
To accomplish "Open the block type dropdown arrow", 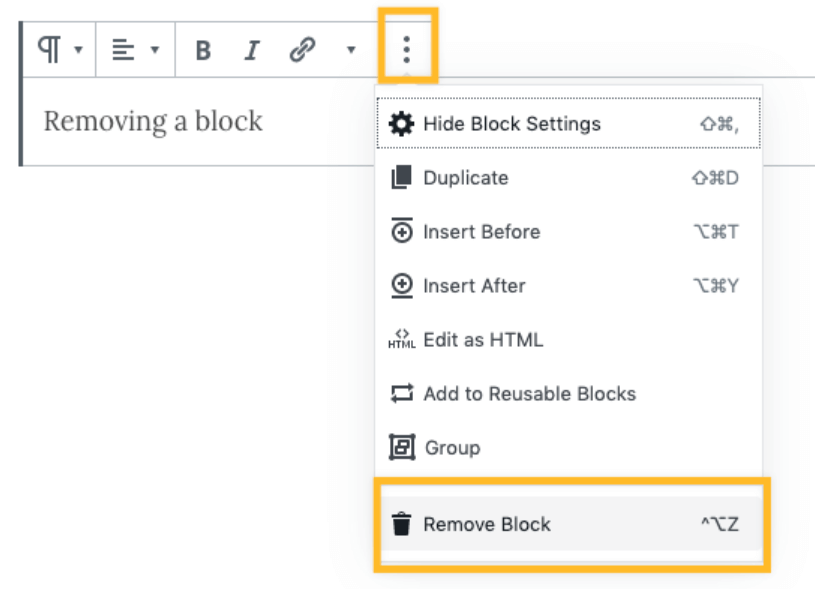I will click(x=78, y=50).
